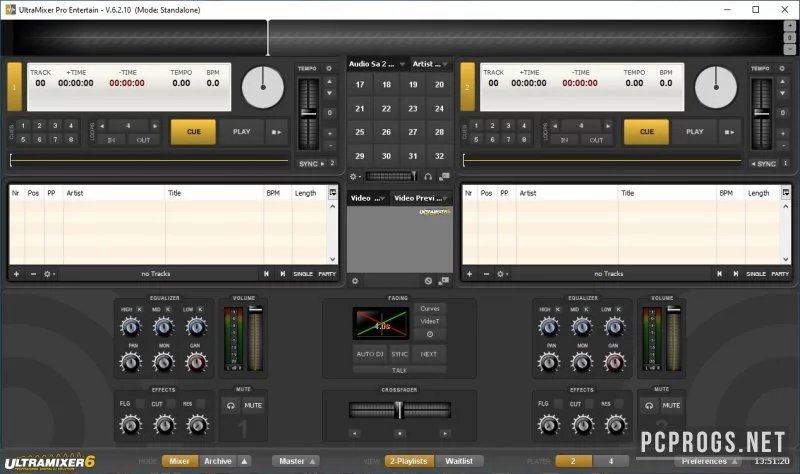
Task: Switch to Mixer mode
Action: pyautogui.click(x=180, y=461)
